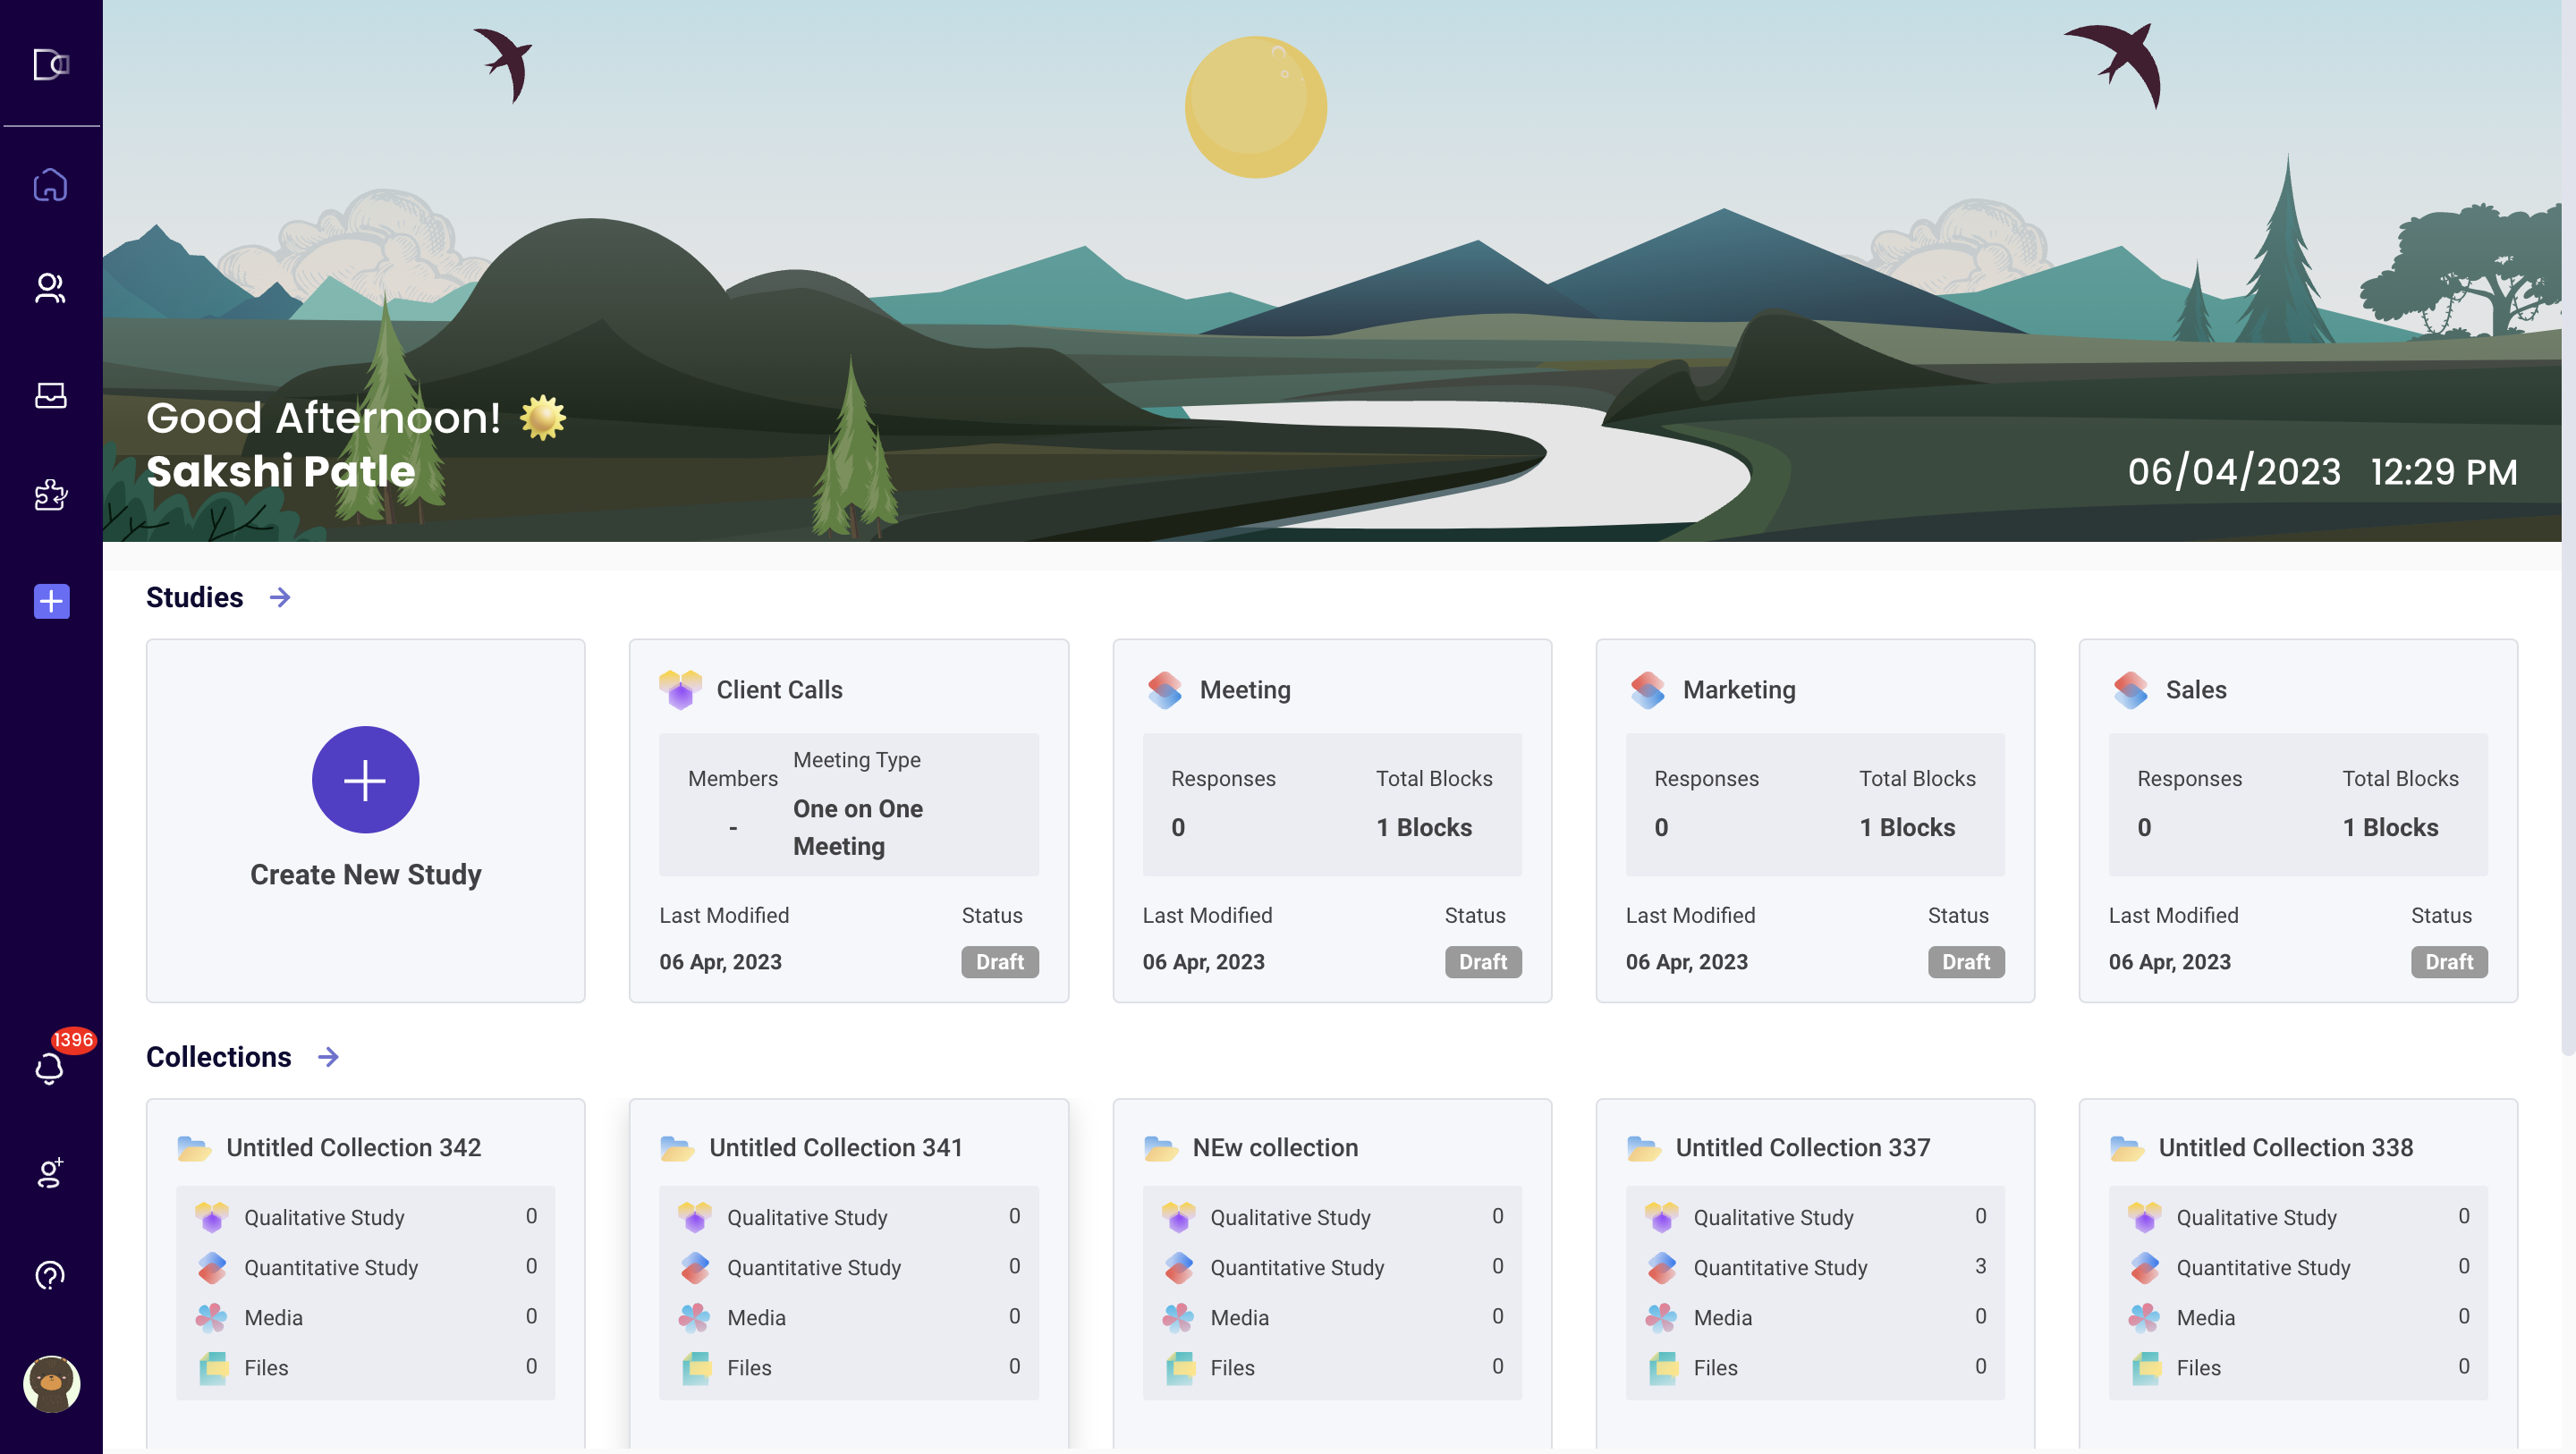Open the help question mark icon
Viewport: 2576px width, 1454px height.
pos(50,1274)
